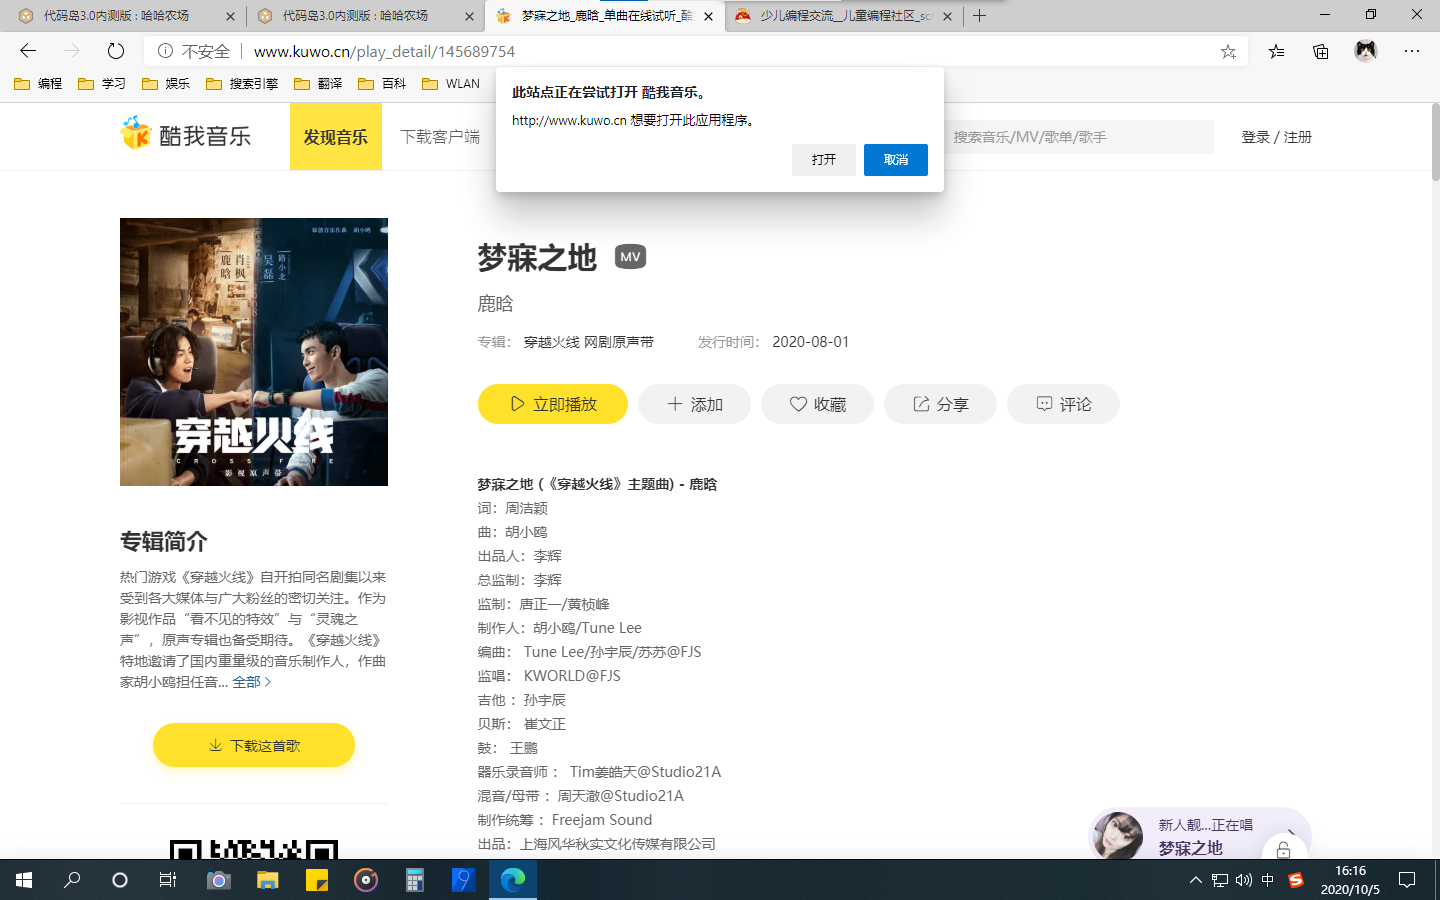Viewport: 1440px width, 900px height.
Task: Expand album intro with 全部 link
Action: [251, 682]
